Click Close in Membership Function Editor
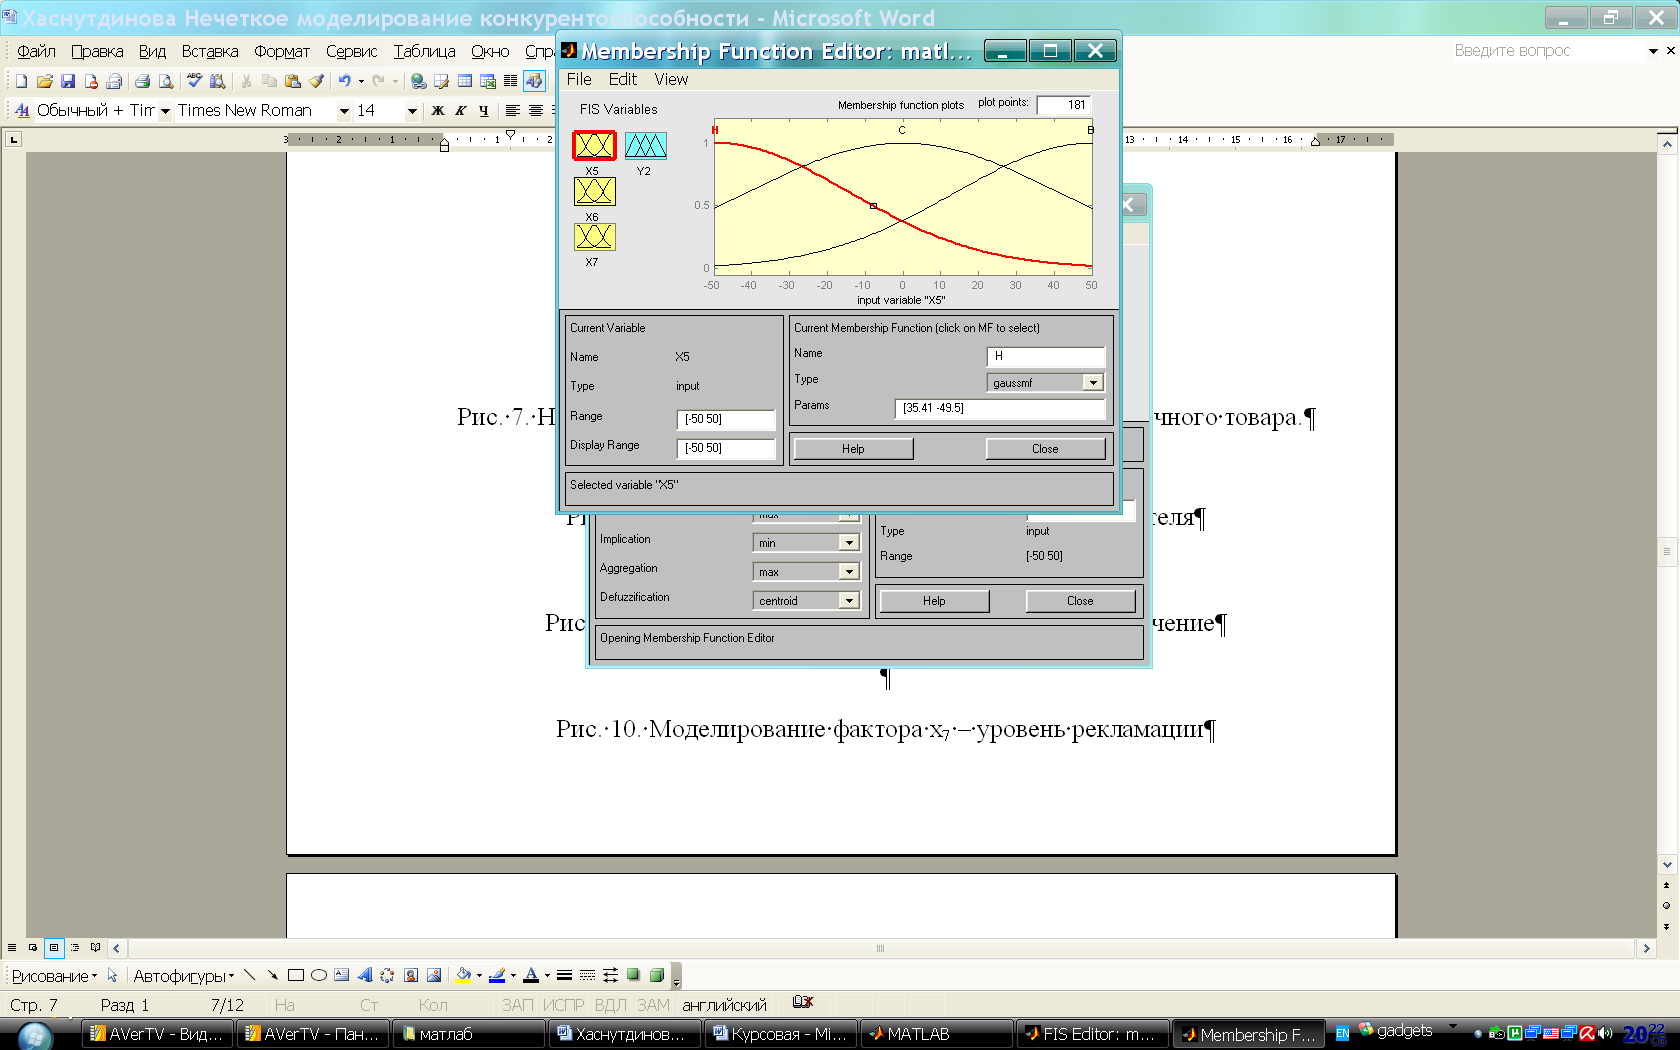 (x=1045, y=448)
